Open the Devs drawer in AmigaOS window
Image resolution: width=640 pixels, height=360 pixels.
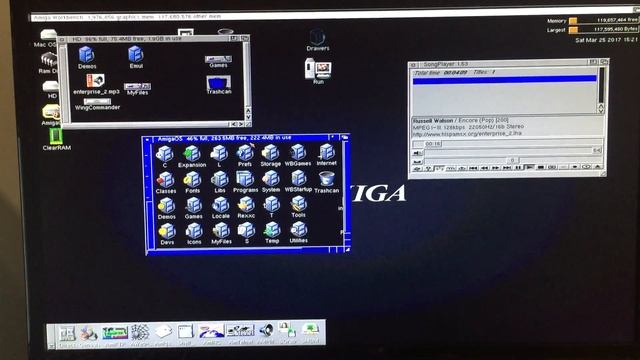pyautogui.click(x=167, y=234)
